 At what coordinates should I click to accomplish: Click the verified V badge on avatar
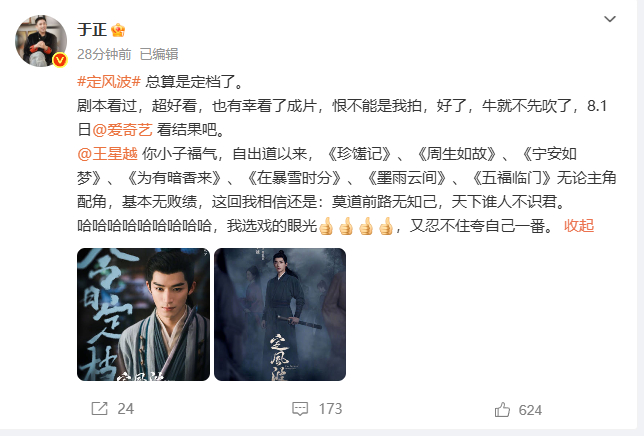(60, 60)
